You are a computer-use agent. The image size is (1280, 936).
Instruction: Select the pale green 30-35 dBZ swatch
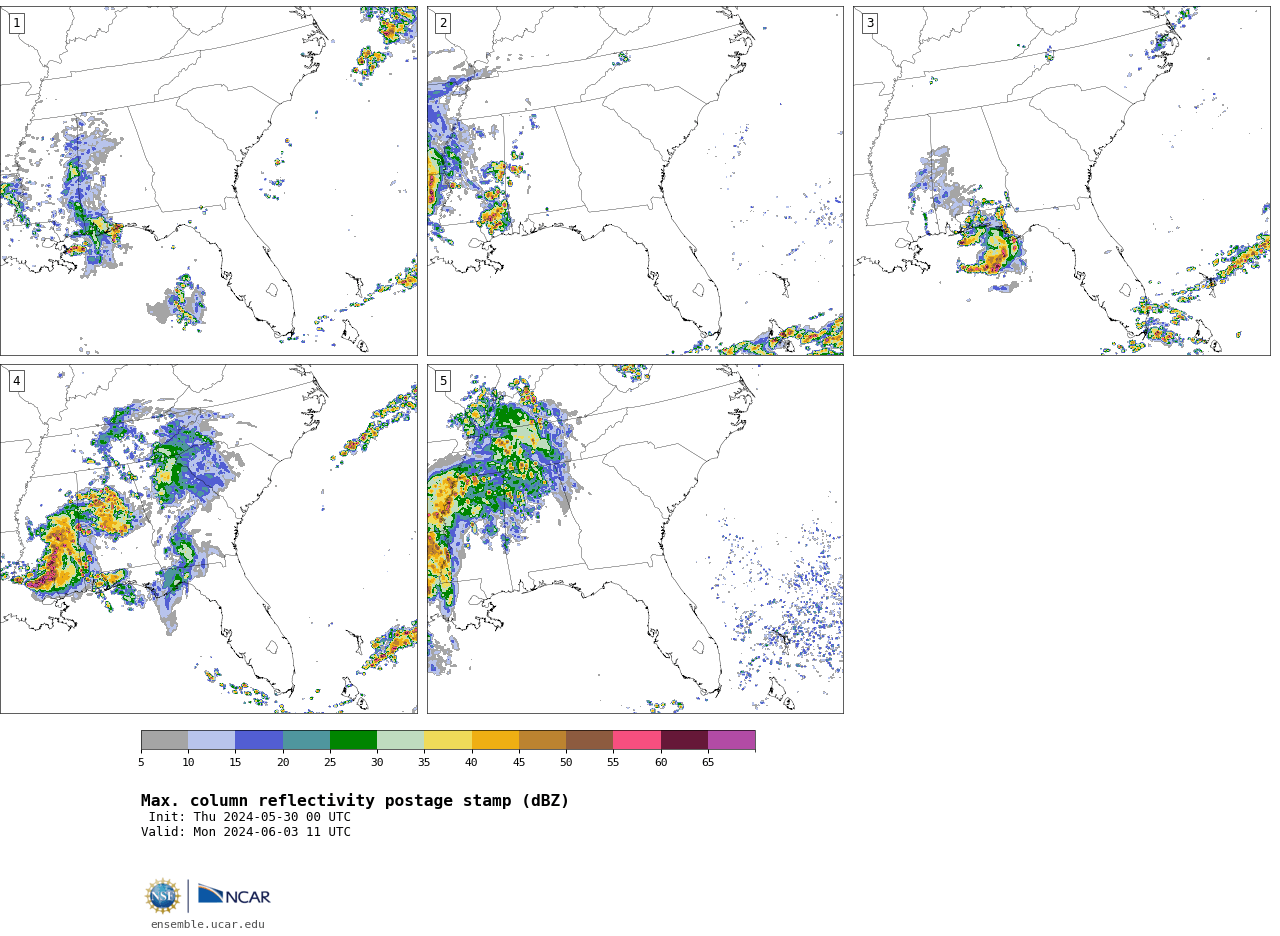coord(400,740)
